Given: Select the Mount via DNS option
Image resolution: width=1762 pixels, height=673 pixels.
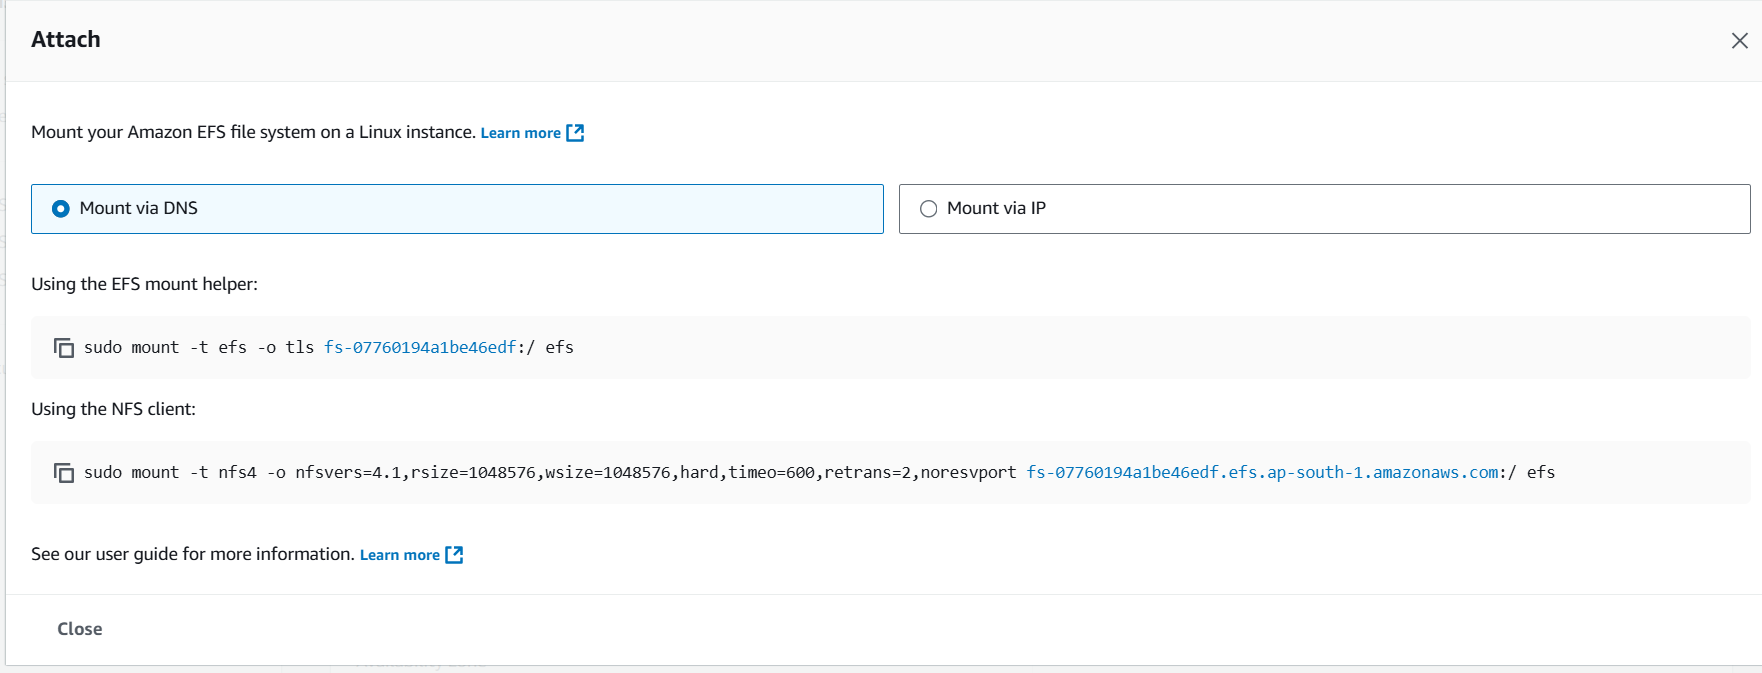Looking at the screenshot, I should (457, 209).
